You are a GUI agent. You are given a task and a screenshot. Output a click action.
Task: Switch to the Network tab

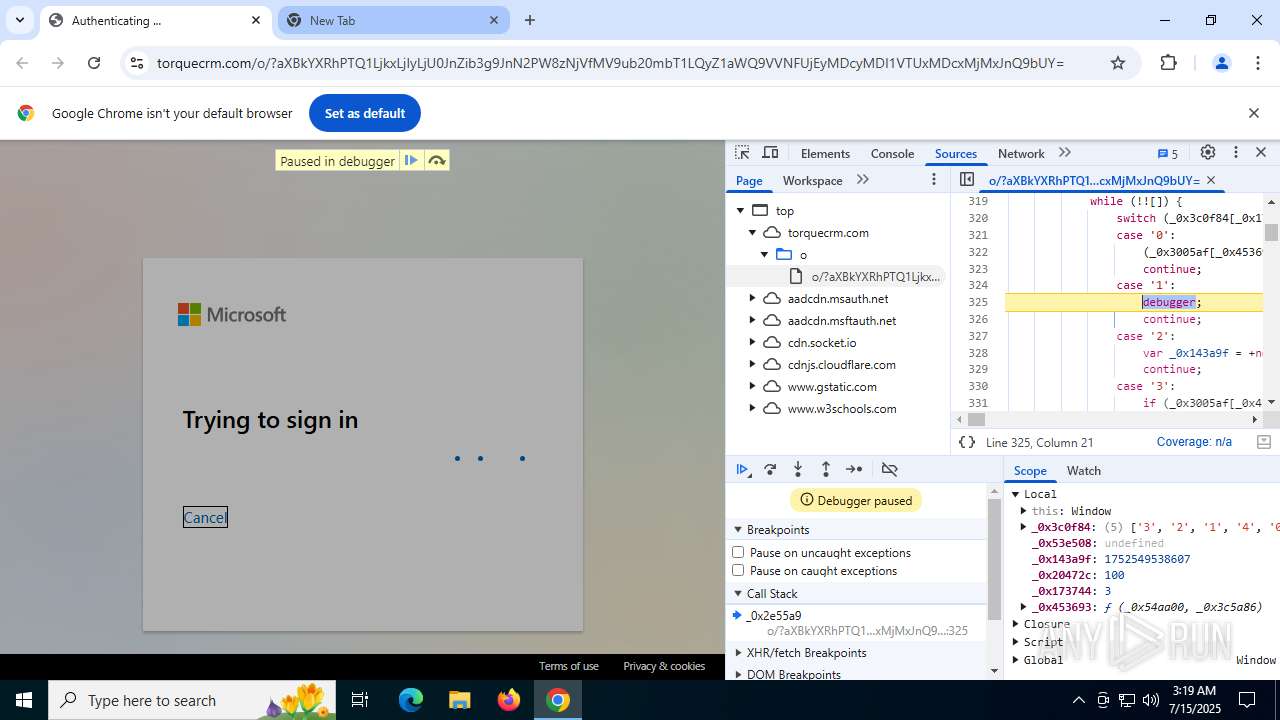(x=1021, y=153)
